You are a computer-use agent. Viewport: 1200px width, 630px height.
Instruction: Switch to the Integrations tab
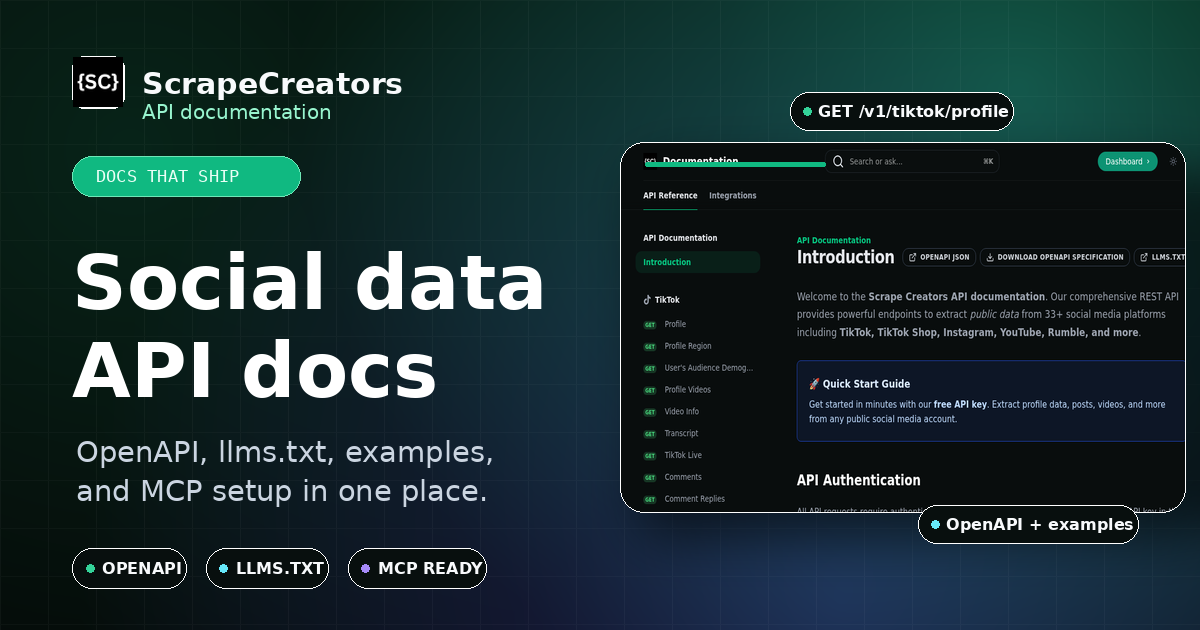[x=733, y=196]
